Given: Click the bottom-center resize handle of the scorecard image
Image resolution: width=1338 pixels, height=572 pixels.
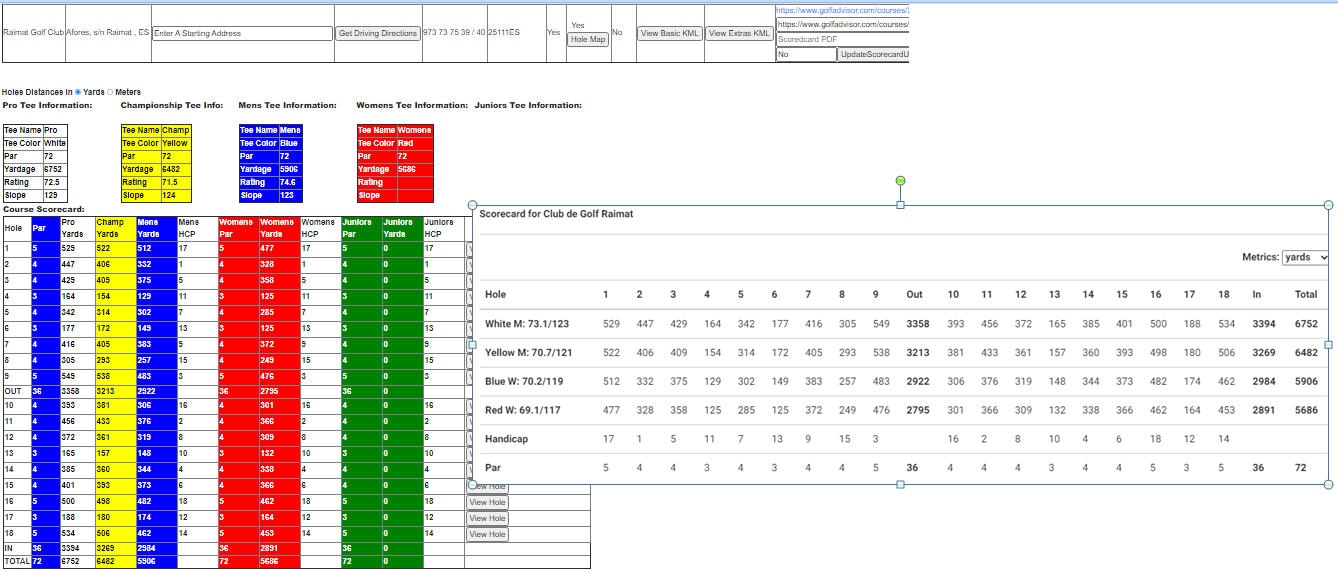Looking at the screenshot, I should (x=900, y=484).
